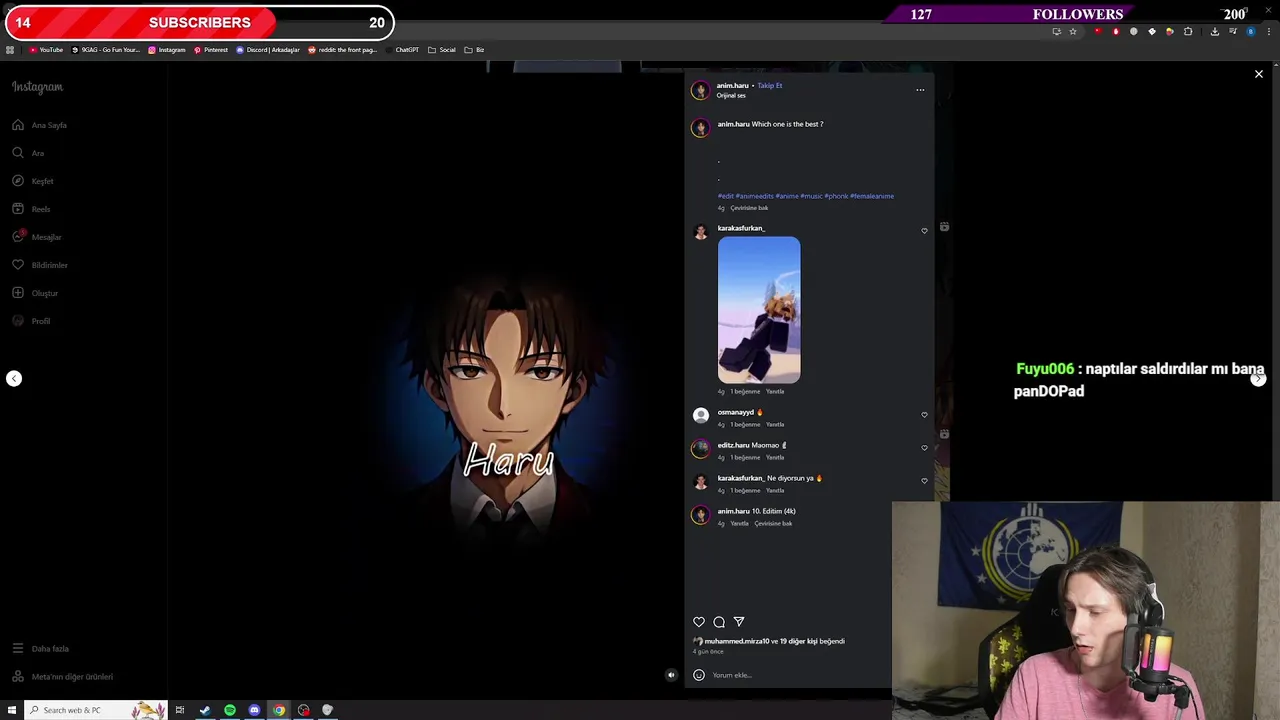Like the Ne diyorsun ya comment
Viewport: 1280px width, 720px height.
coord(924,481)
